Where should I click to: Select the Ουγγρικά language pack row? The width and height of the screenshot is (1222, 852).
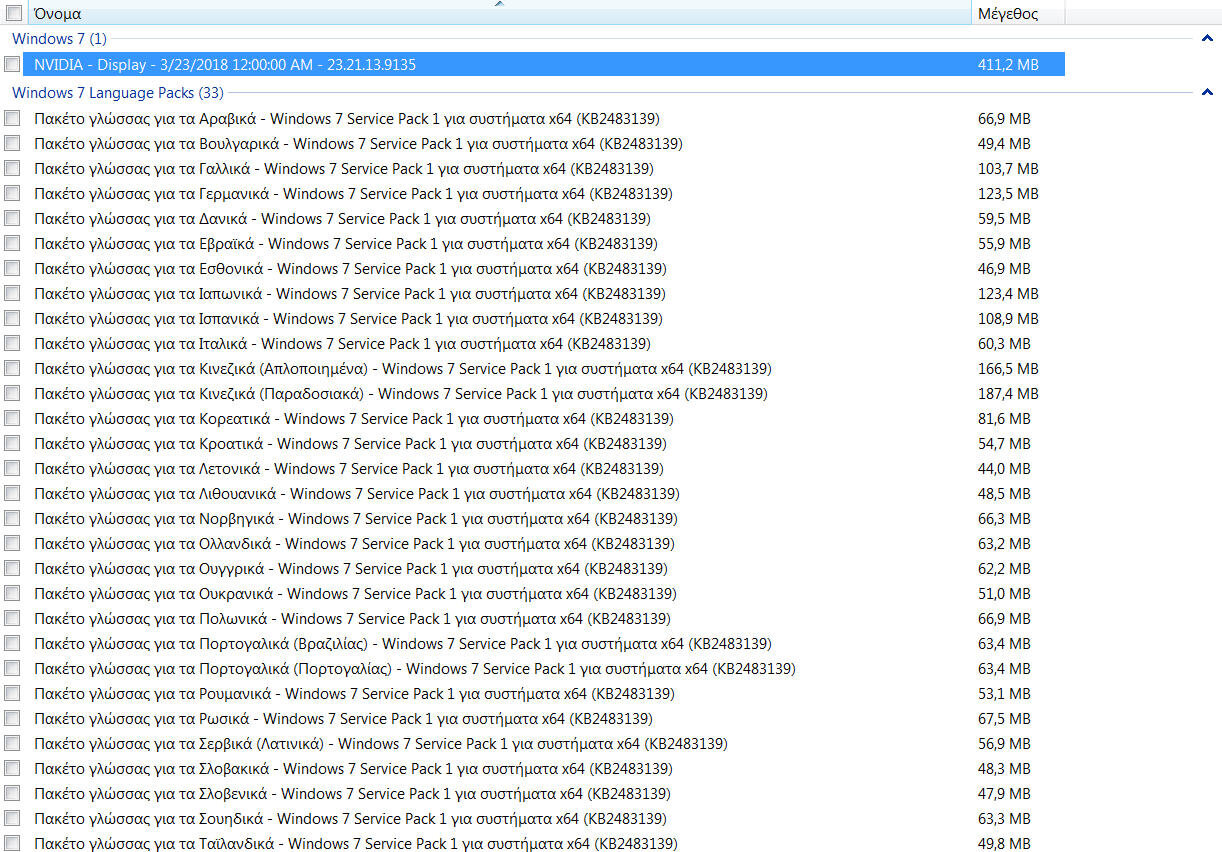(x=544, y=568)
